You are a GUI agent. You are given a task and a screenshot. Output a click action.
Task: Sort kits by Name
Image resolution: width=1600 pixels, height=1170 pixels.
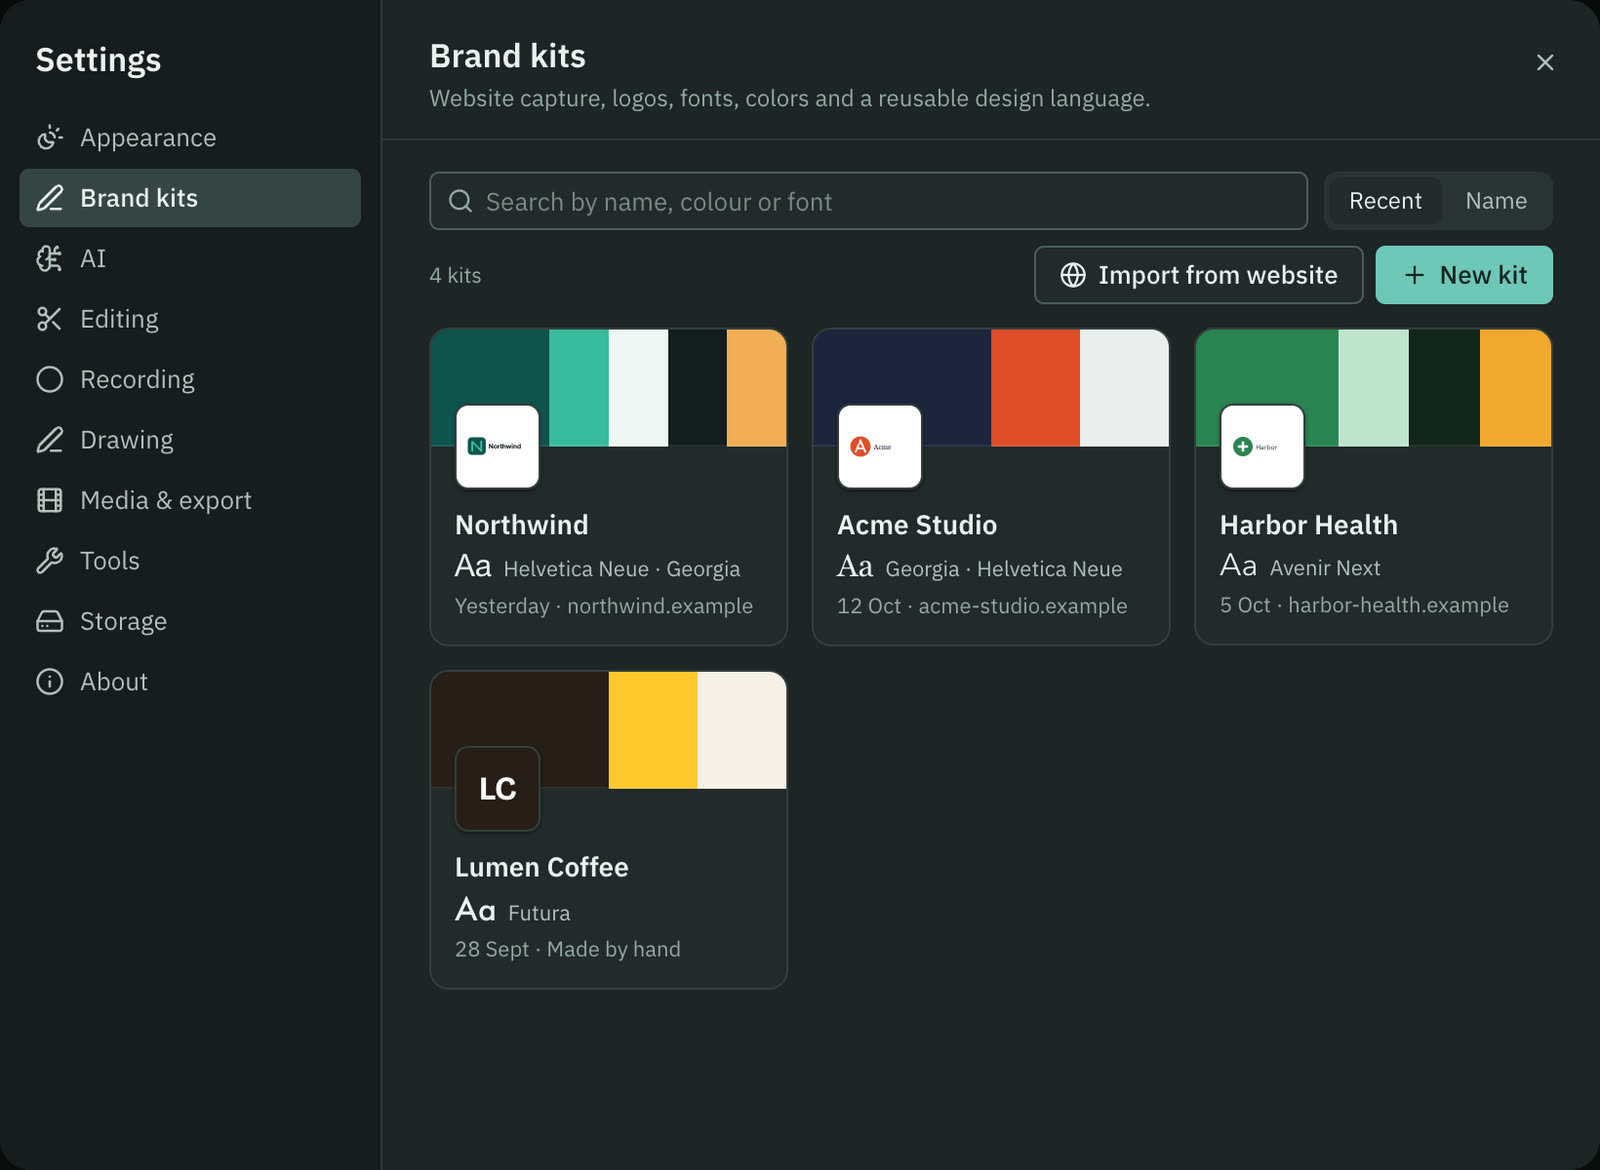point(1496,201)
